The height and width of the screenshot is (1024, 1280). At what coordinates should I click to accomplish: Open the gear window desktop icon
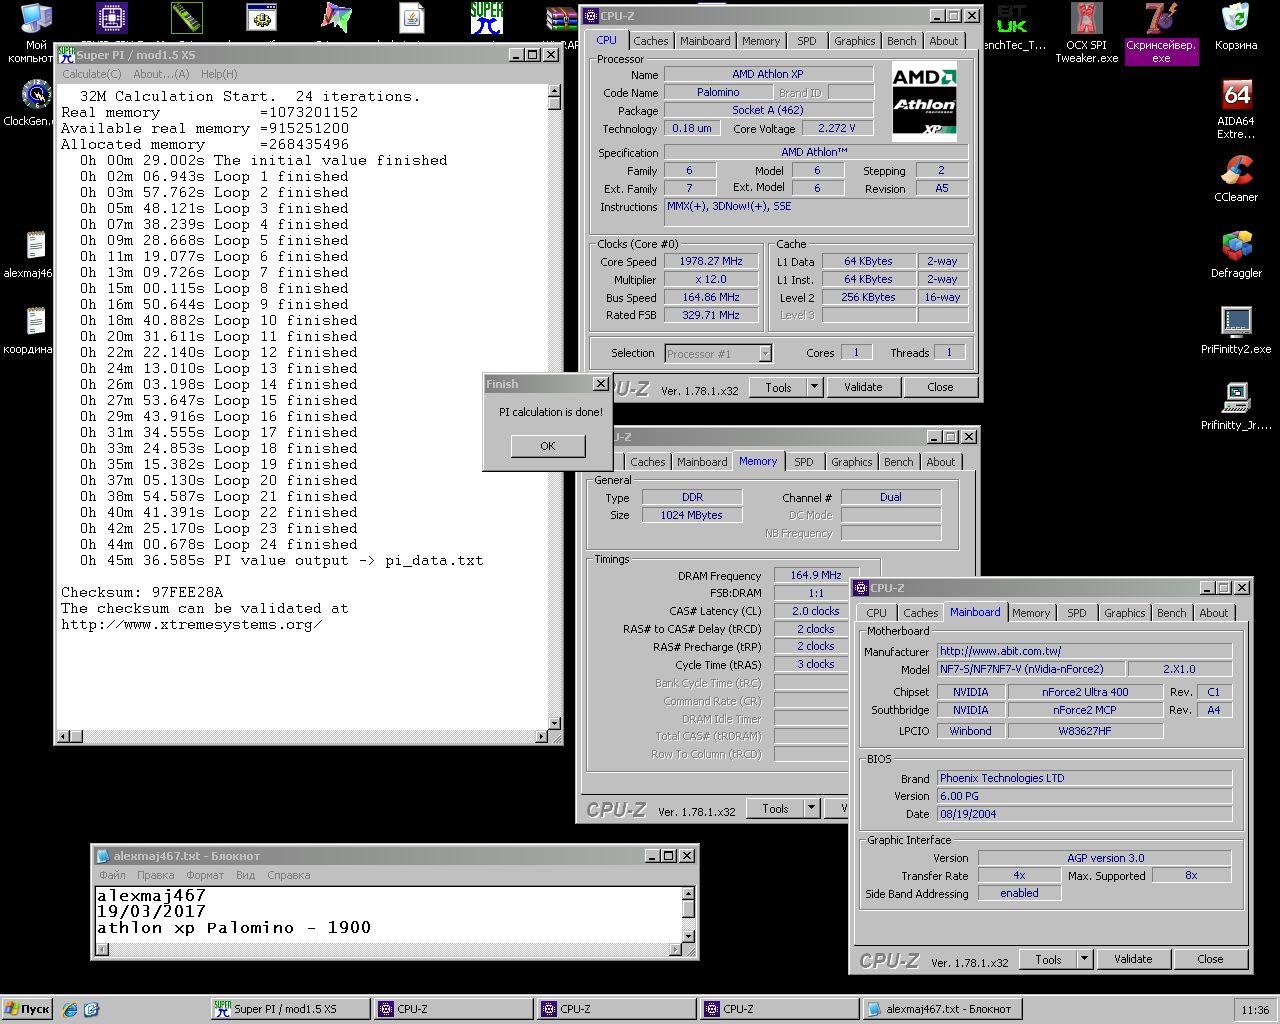coord(262,19)
